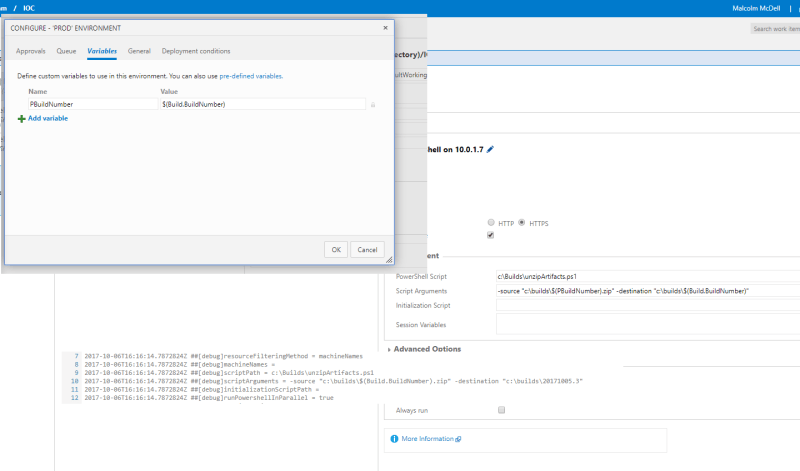Click the Name column header in variables
800x471 pixels.
[38, 92]
